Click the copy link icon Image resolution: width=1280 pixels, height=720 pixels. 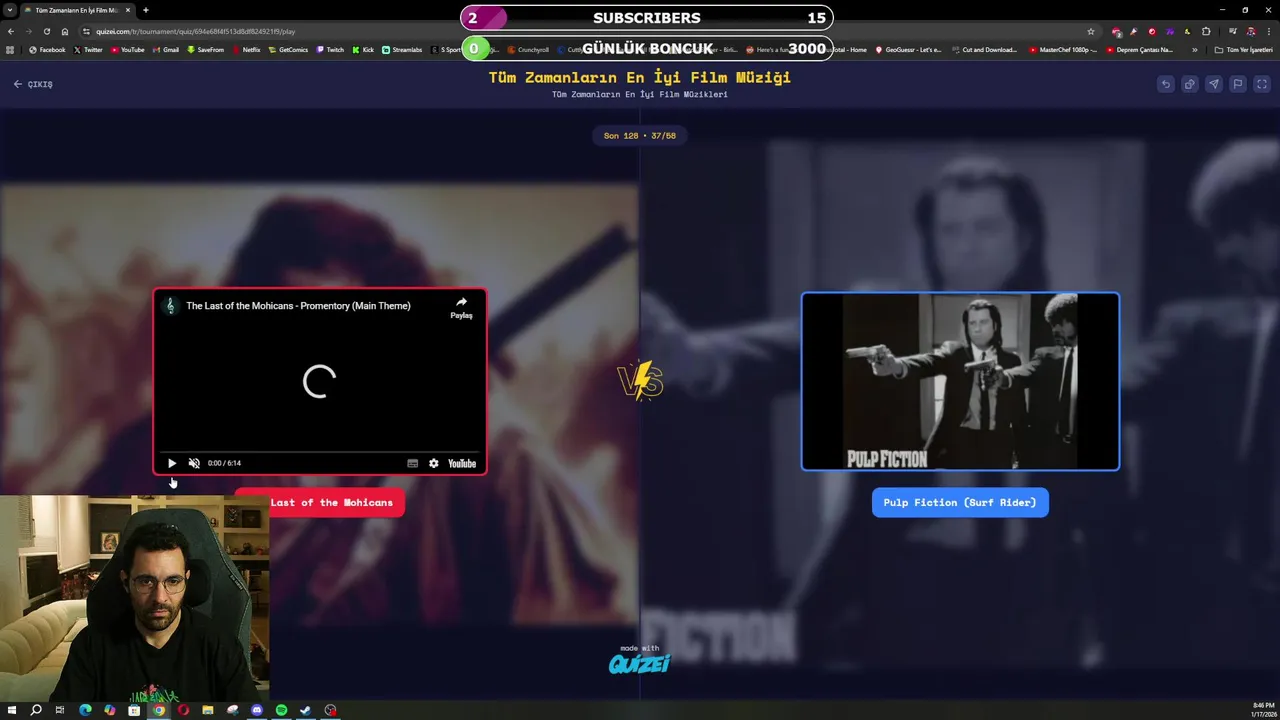1189,84
